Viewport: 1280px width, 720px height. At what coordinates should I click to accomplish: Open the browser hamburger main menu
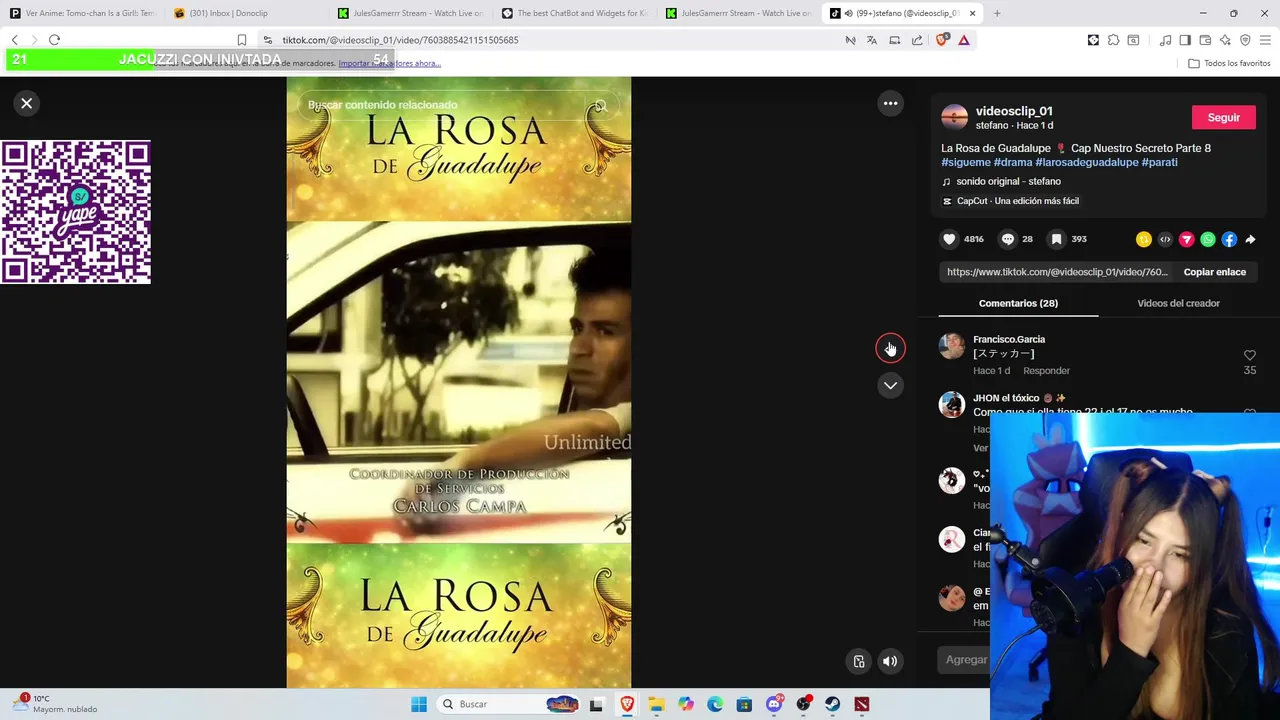(1265, 40)
